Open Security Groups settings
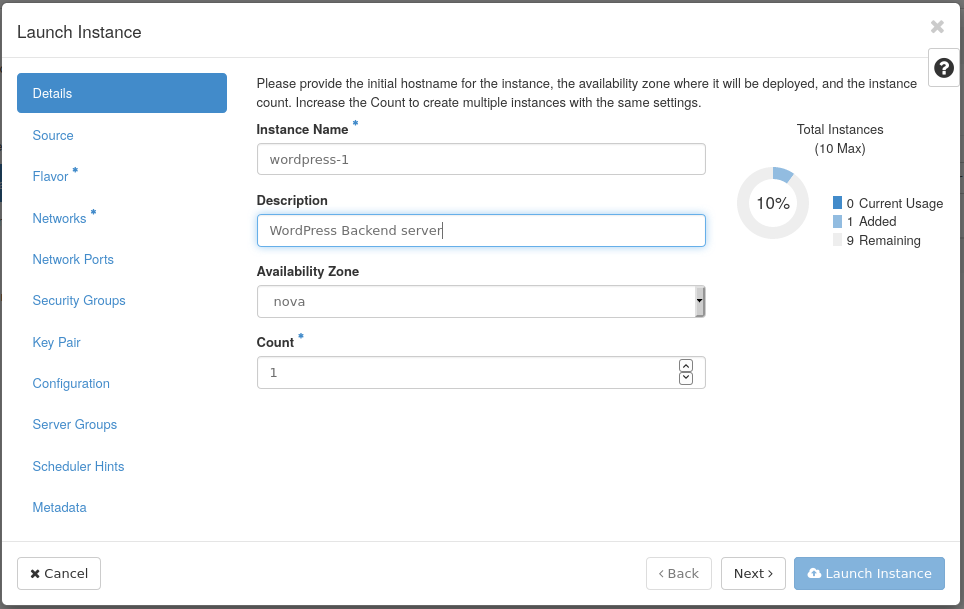 (x=79, y=300)
